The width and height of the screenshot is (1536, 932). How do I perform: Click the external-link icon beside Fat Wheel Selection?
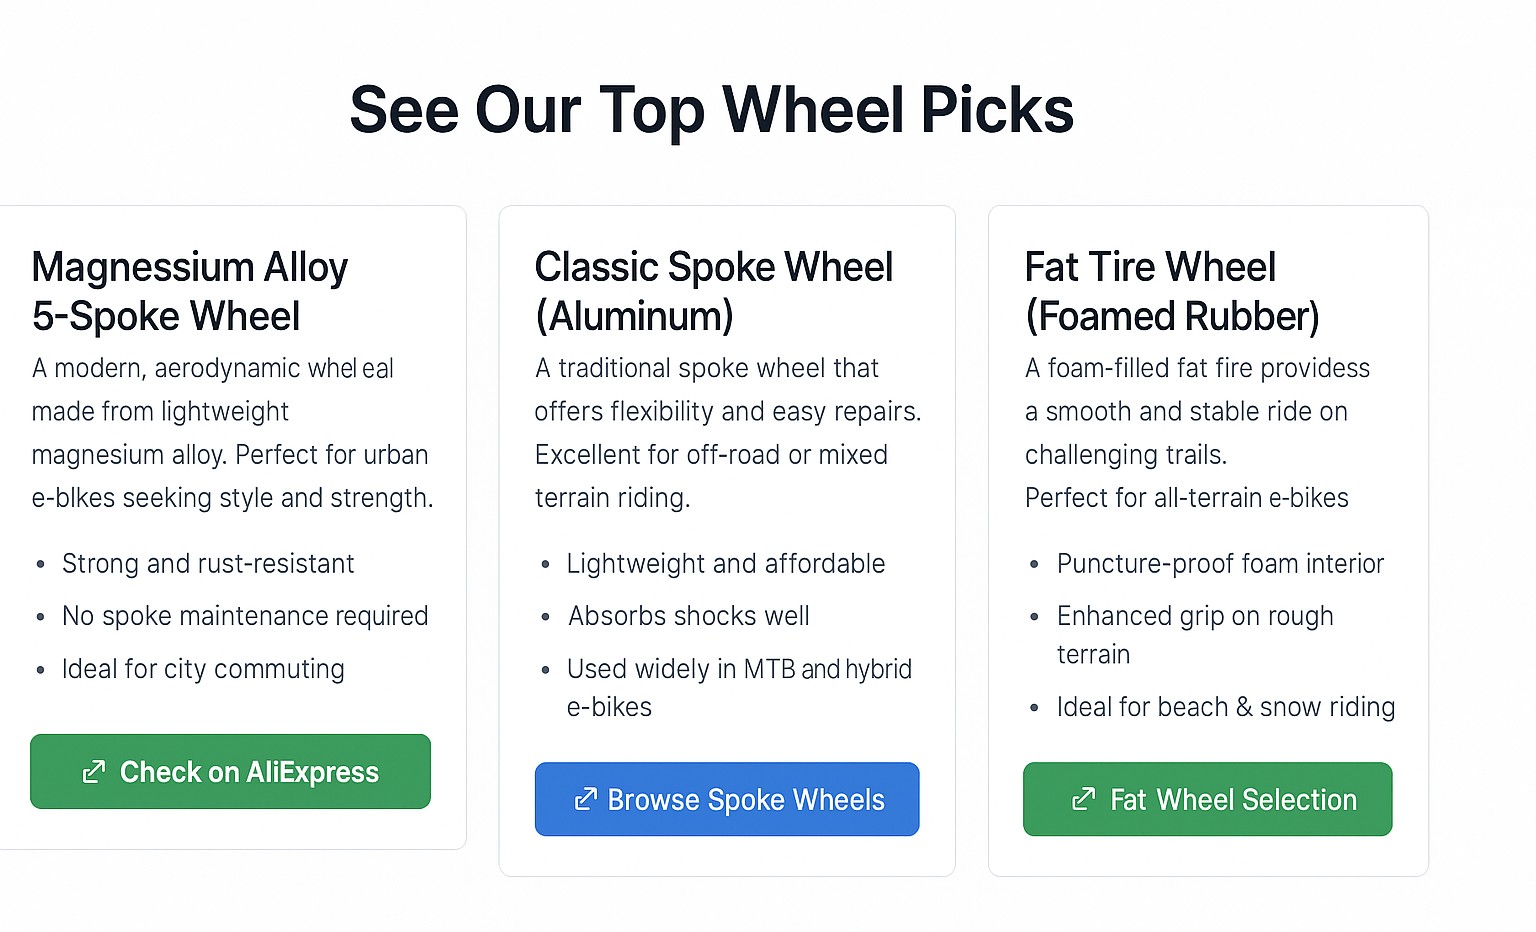pyautogui.click(x=1083, y=799)
